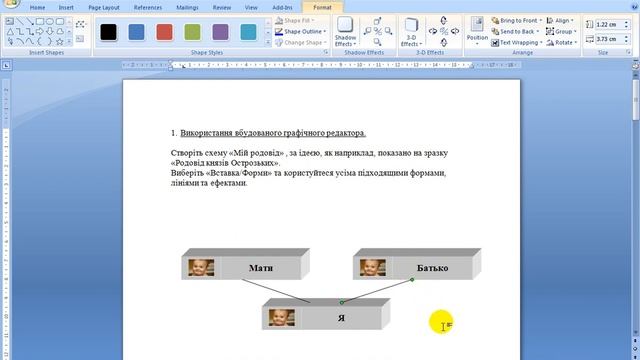Select the Line shape tool
Image resolution: width=640 pixels, height=360 pixels.
pyautogui.click(x=20, y=21)
